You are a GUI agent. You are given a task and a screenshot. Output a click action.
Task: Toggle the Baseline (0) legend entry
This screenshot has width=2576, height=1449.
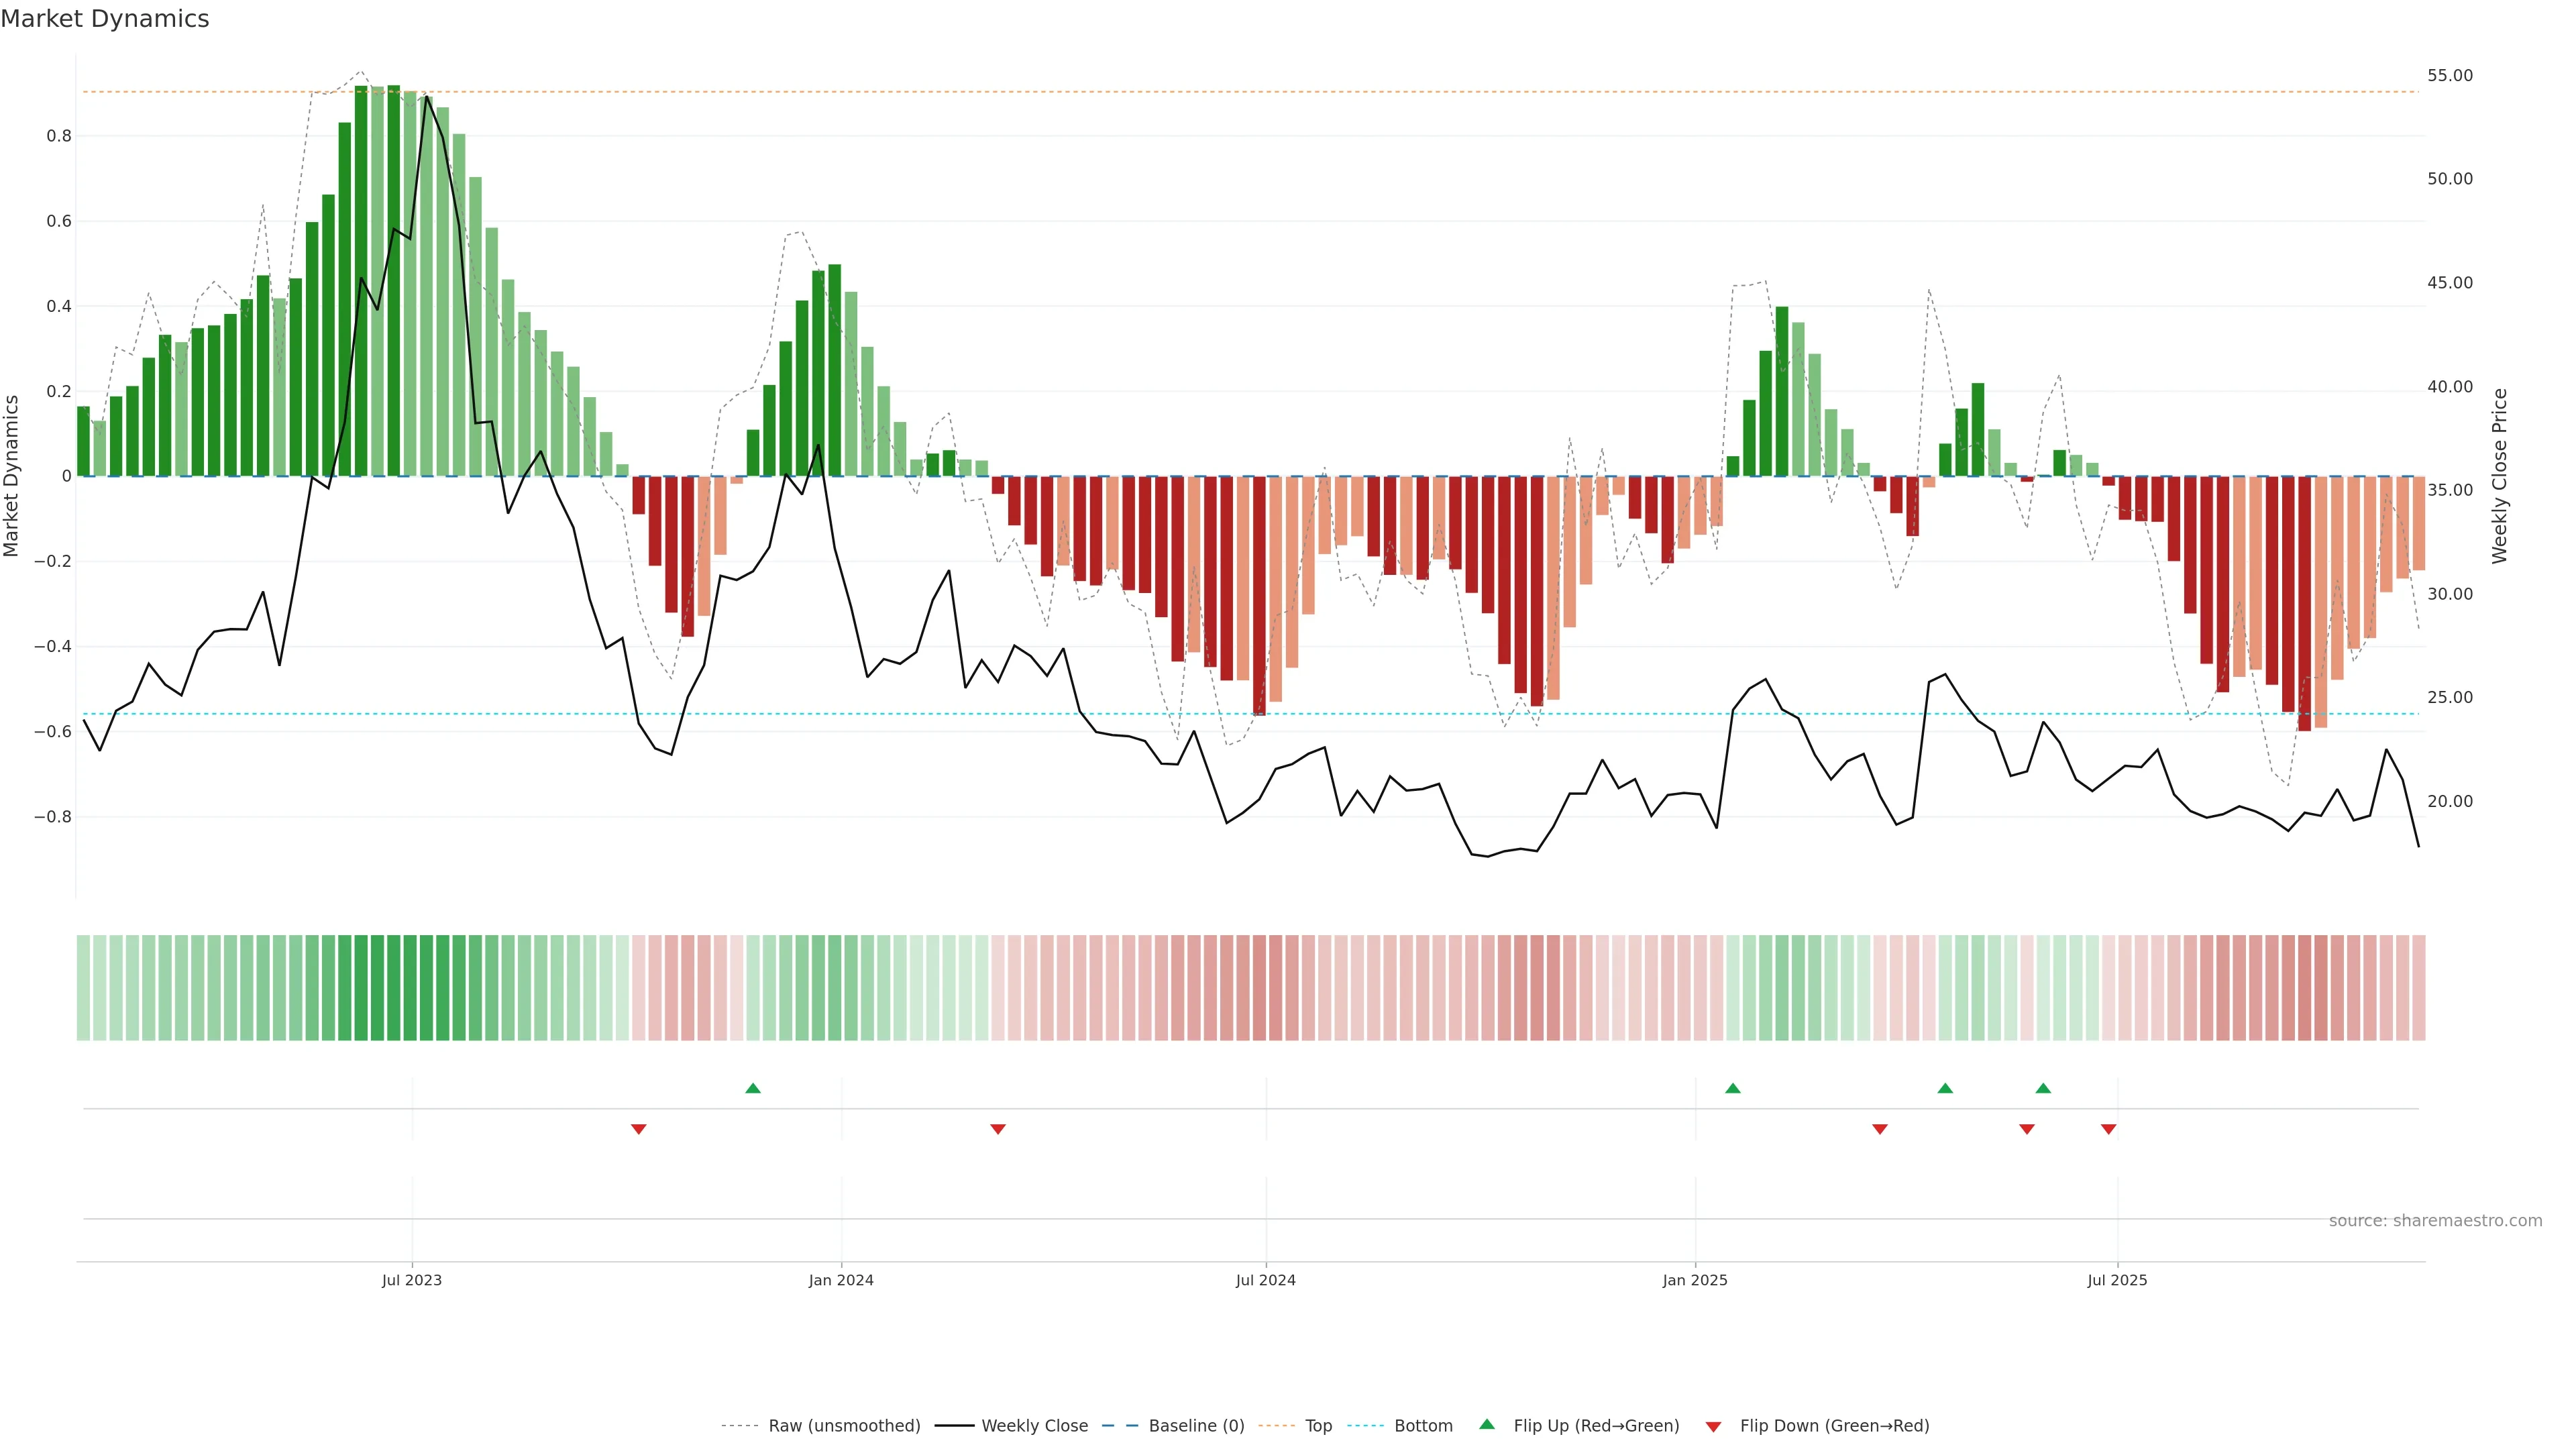pyautogui.click(x=1196, y=1426)
